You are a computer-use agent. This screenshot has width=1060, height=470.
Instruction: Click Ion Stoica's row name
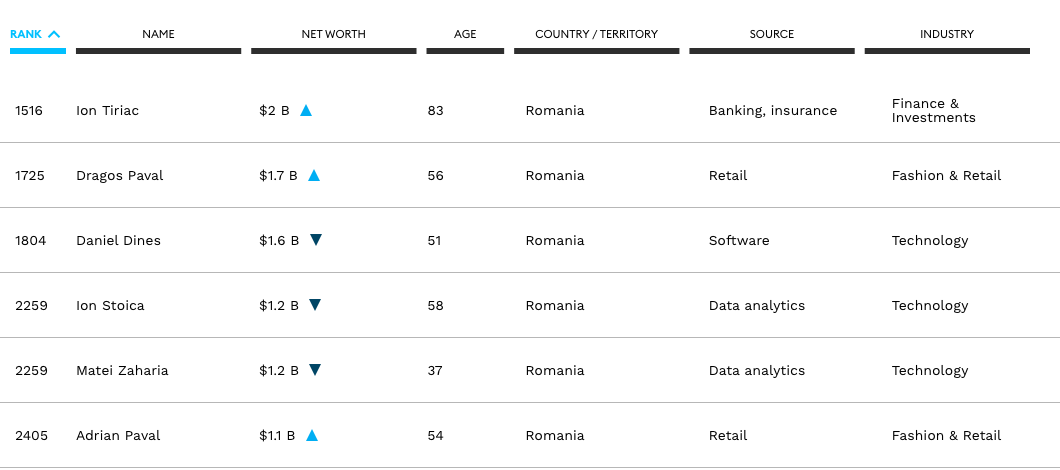point(110,306)
